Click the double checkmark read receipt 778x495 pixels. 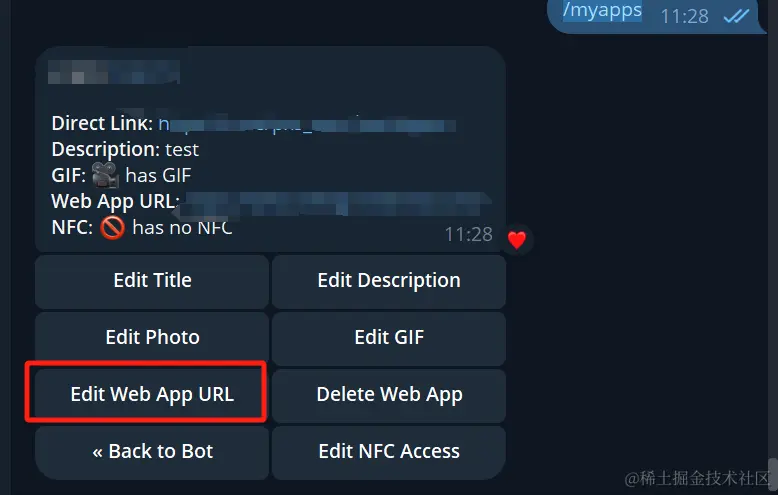pyautogui.click(x=736, y=16)
